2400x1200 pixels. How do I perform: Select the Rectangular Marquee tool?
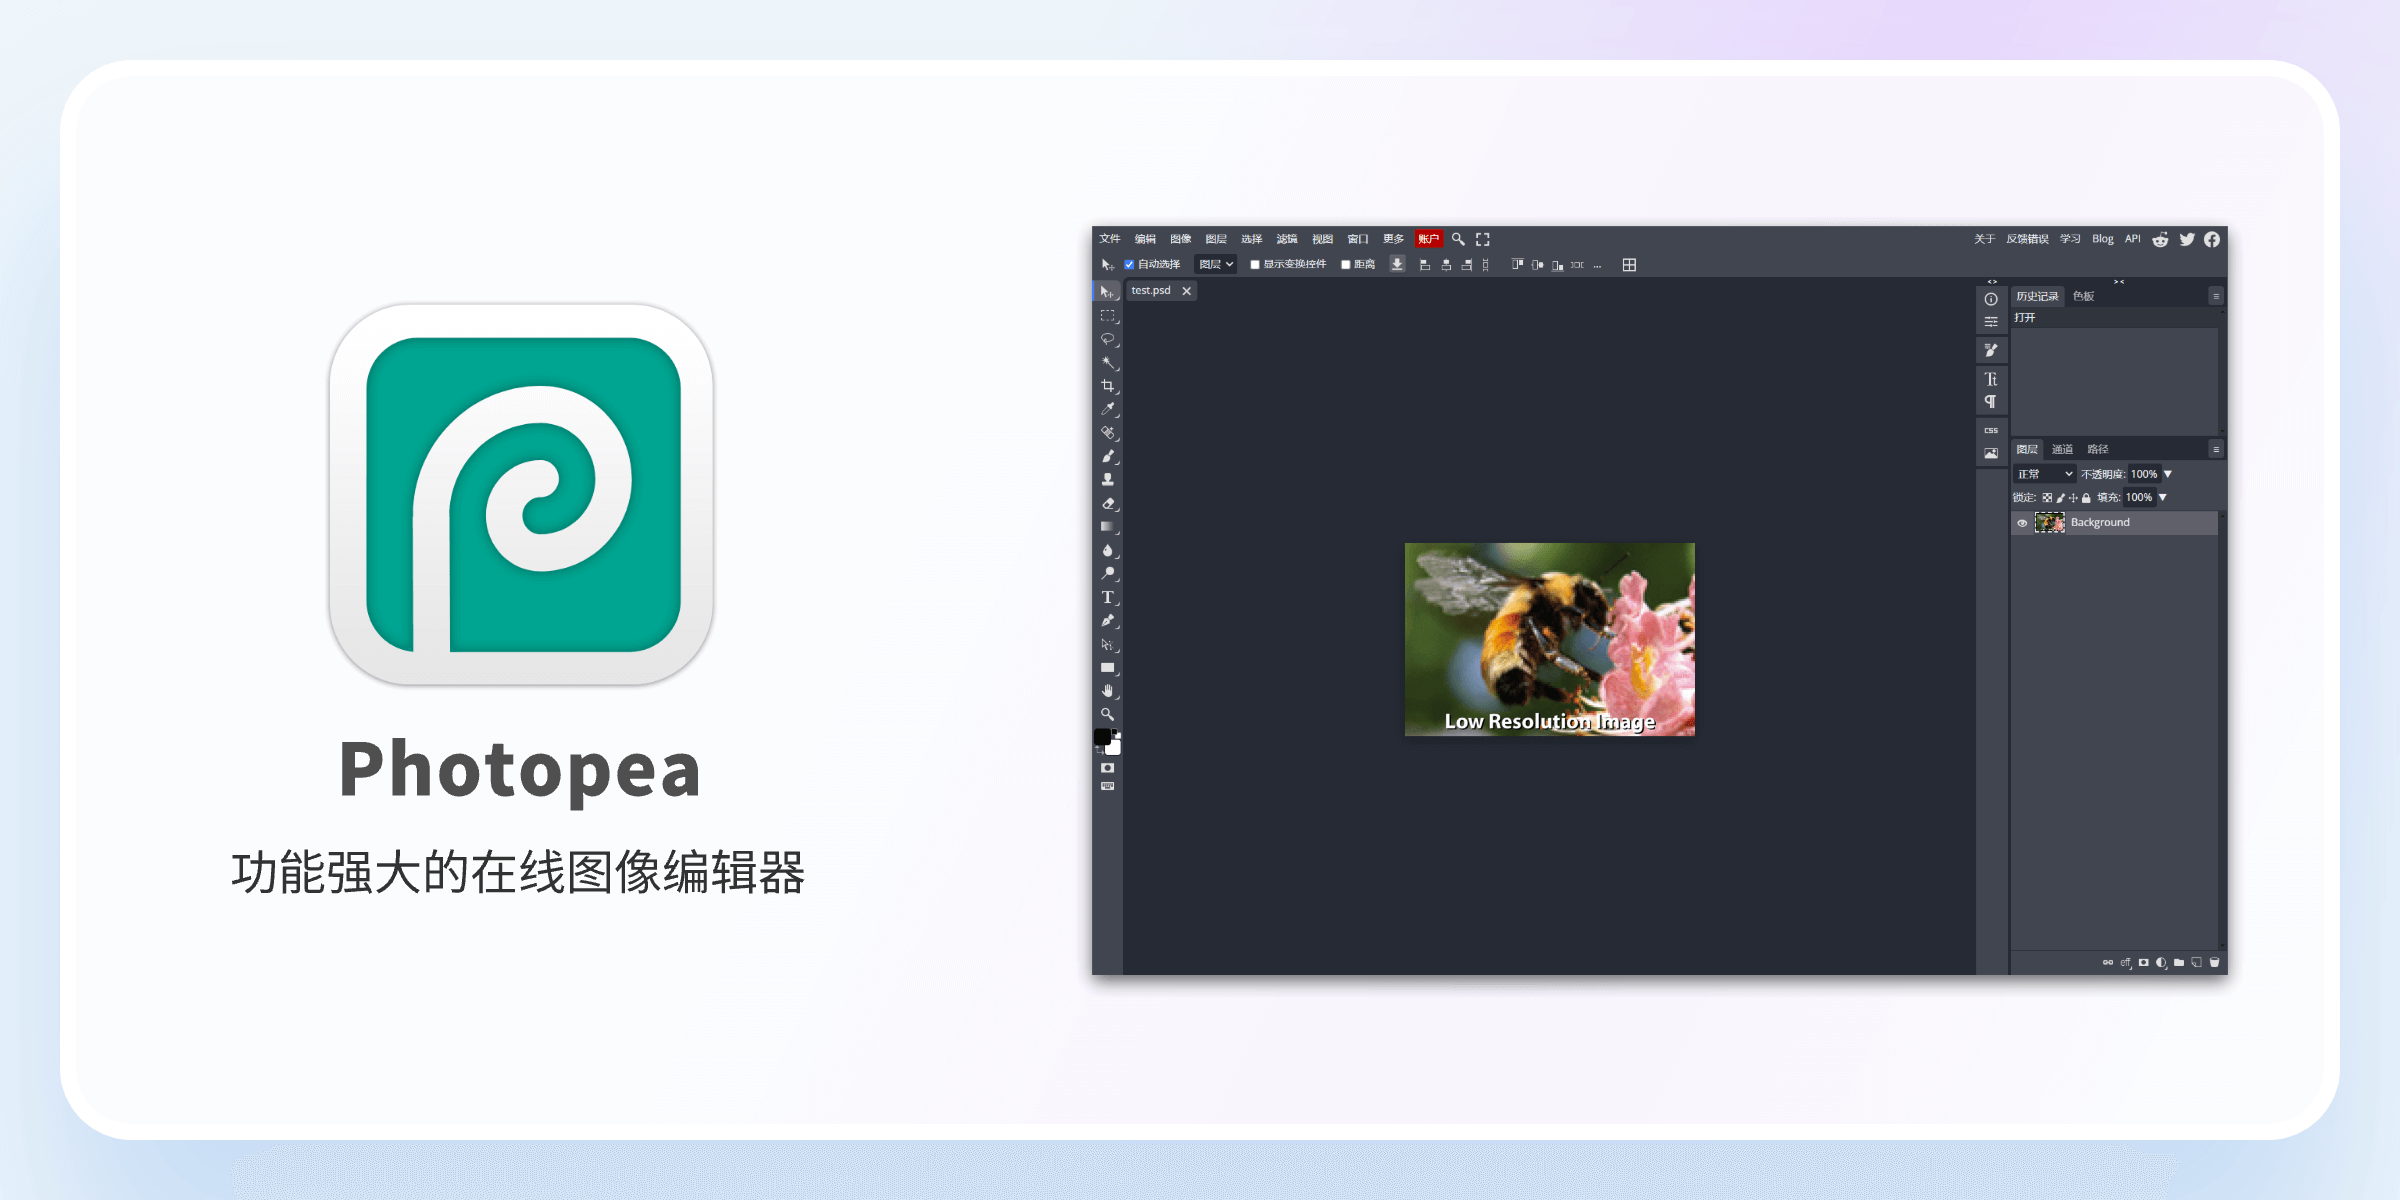click(x=1107, y=315)
